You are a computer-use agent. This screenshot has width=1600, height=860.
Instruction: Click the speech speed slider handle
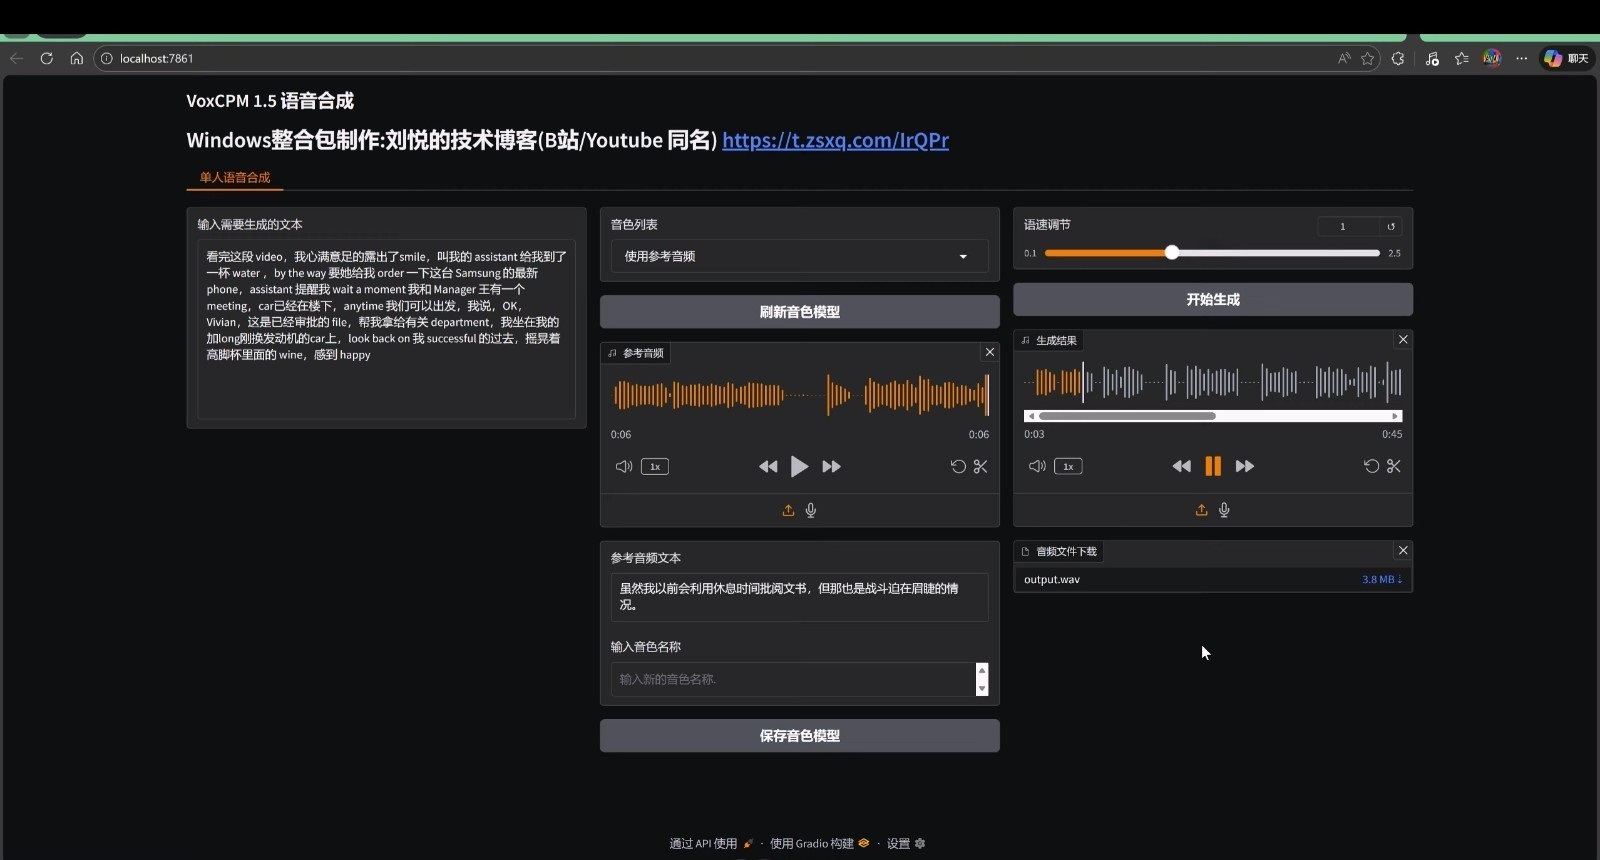pyautogui.click(x=1171, y=253)
